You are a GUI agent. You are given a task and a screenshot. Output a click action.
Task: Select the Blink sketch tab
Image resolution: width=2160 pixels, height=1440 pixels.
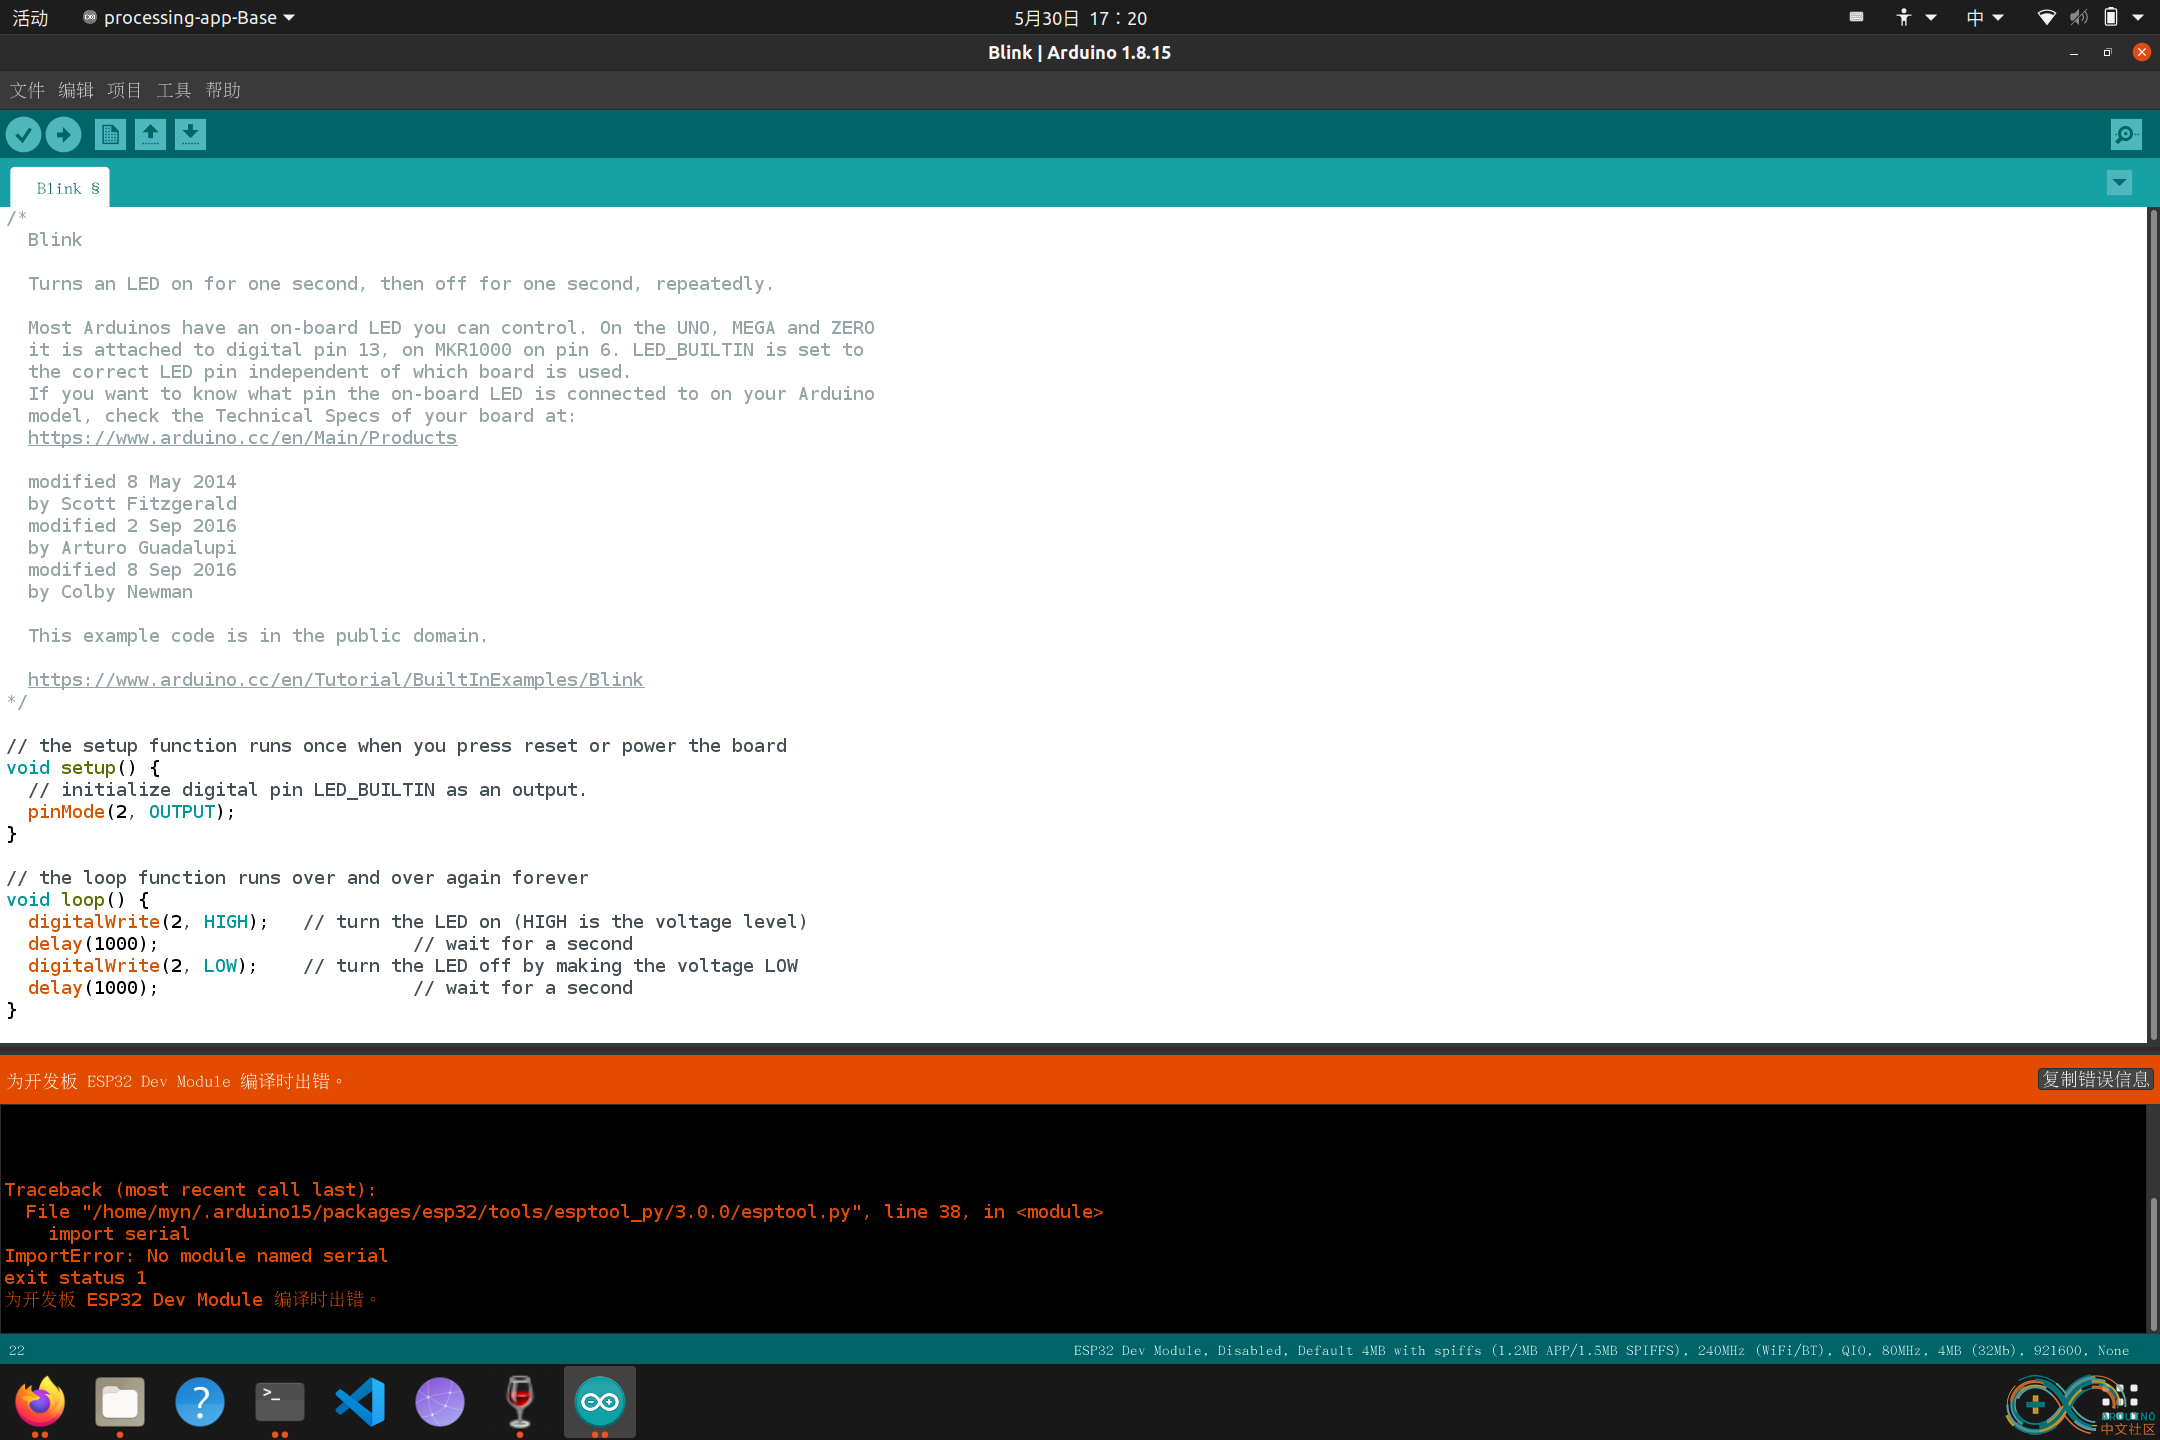tap(60, 188)
